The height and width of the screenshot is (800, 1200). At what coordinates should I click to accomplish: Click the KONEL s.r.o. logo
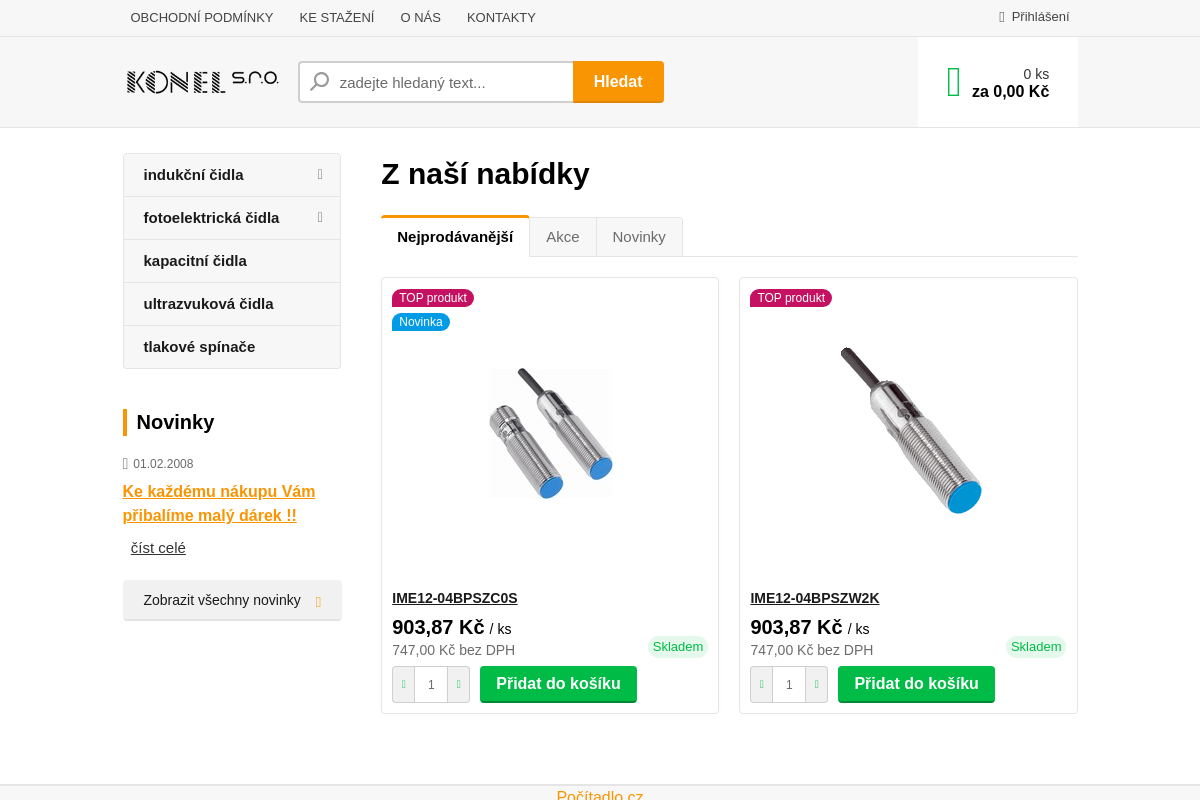(x=202, y=81)
